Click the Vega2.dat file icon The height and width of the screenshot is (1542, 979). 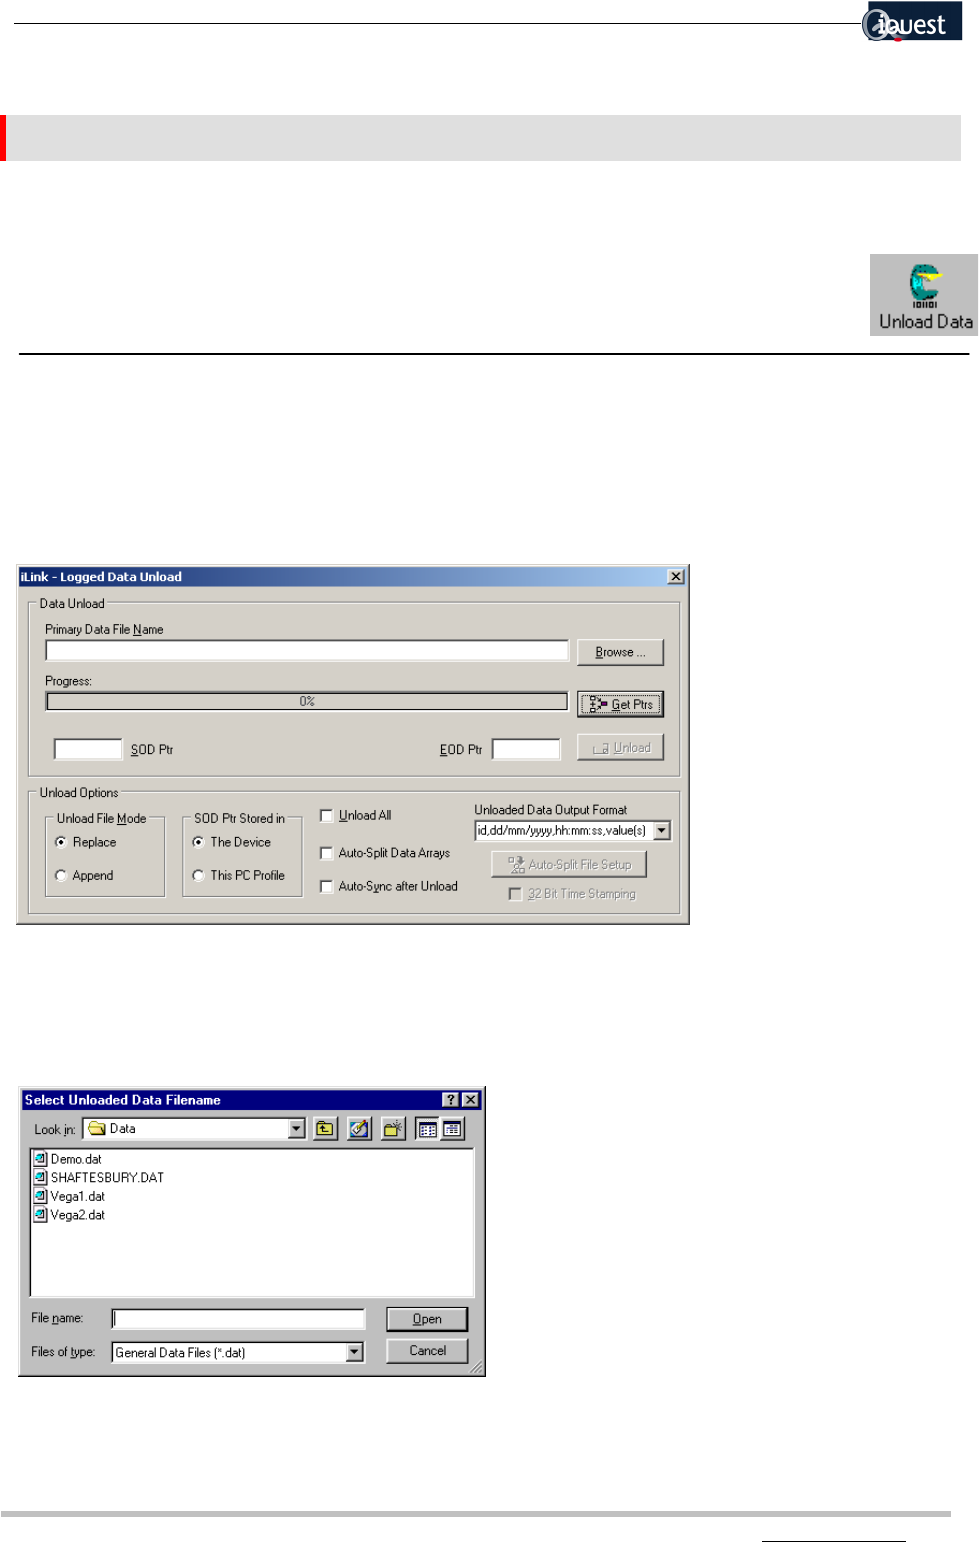tap(41, 1215)
